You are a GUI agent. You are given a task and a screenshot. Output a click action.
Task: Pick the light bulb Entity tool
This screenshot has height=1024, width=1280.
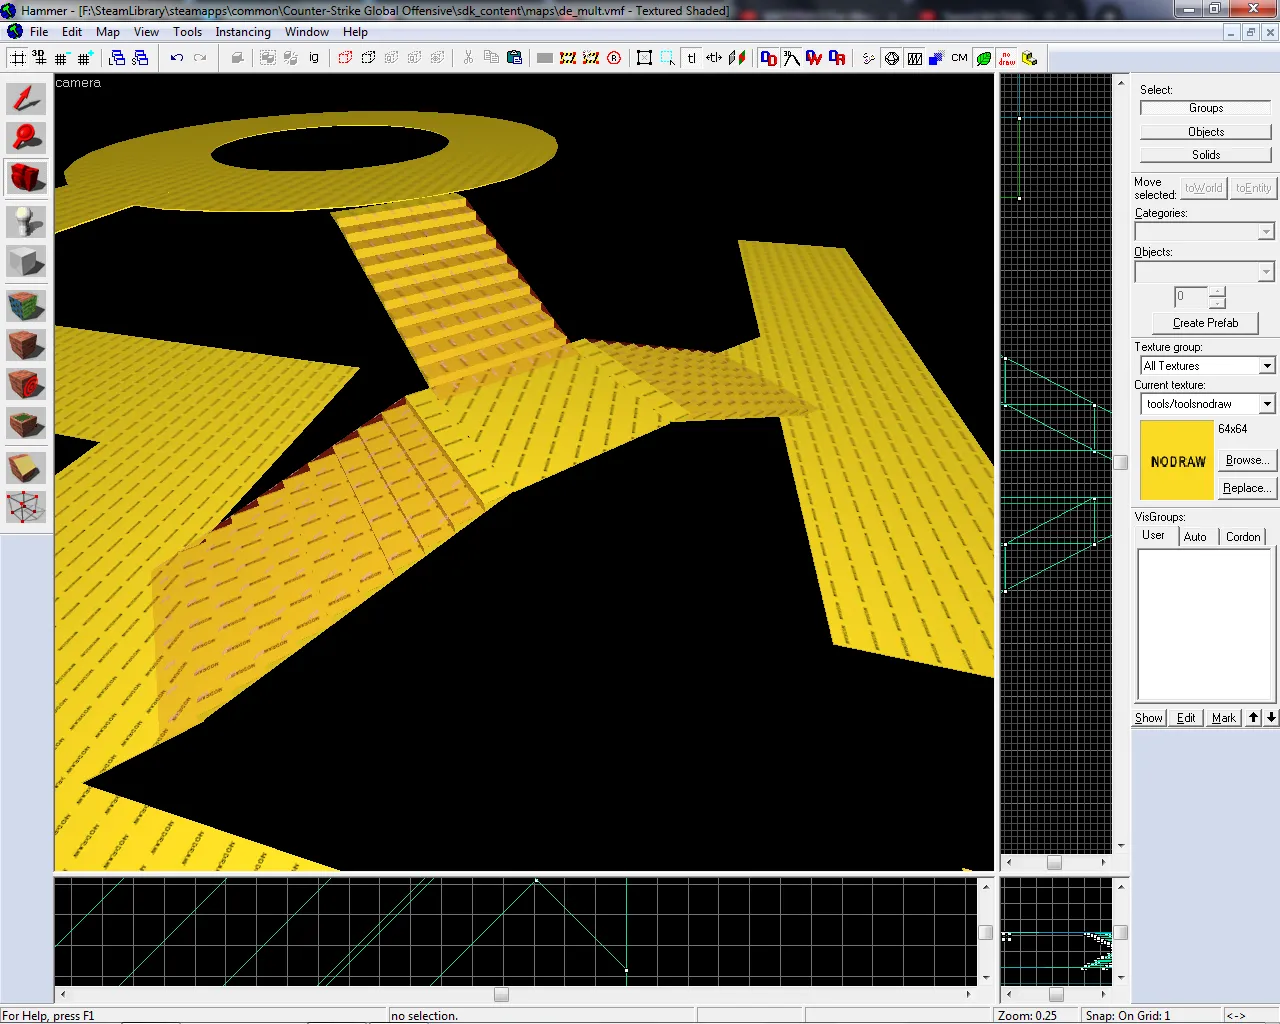(26, 220)
